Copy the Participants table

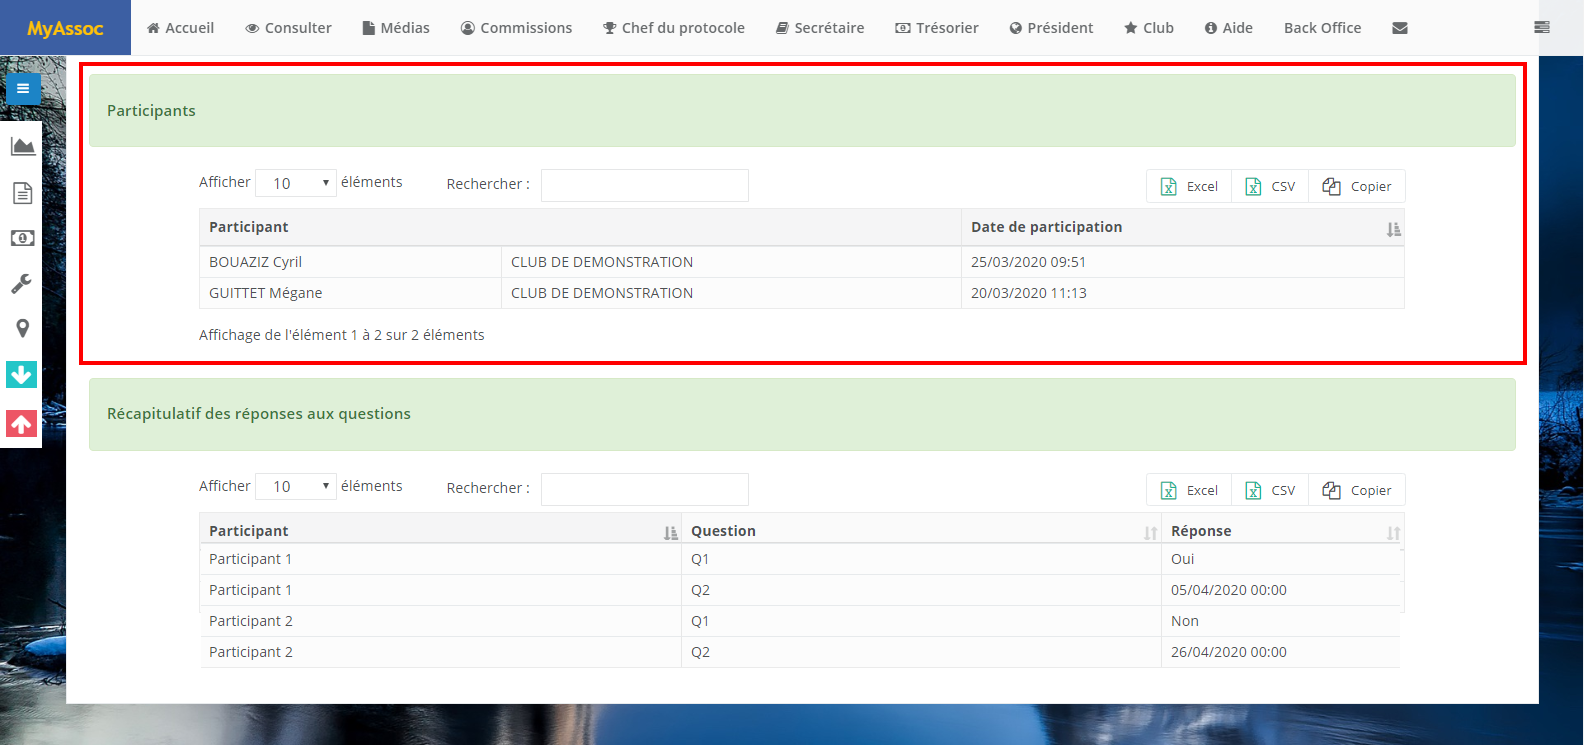1357,186
